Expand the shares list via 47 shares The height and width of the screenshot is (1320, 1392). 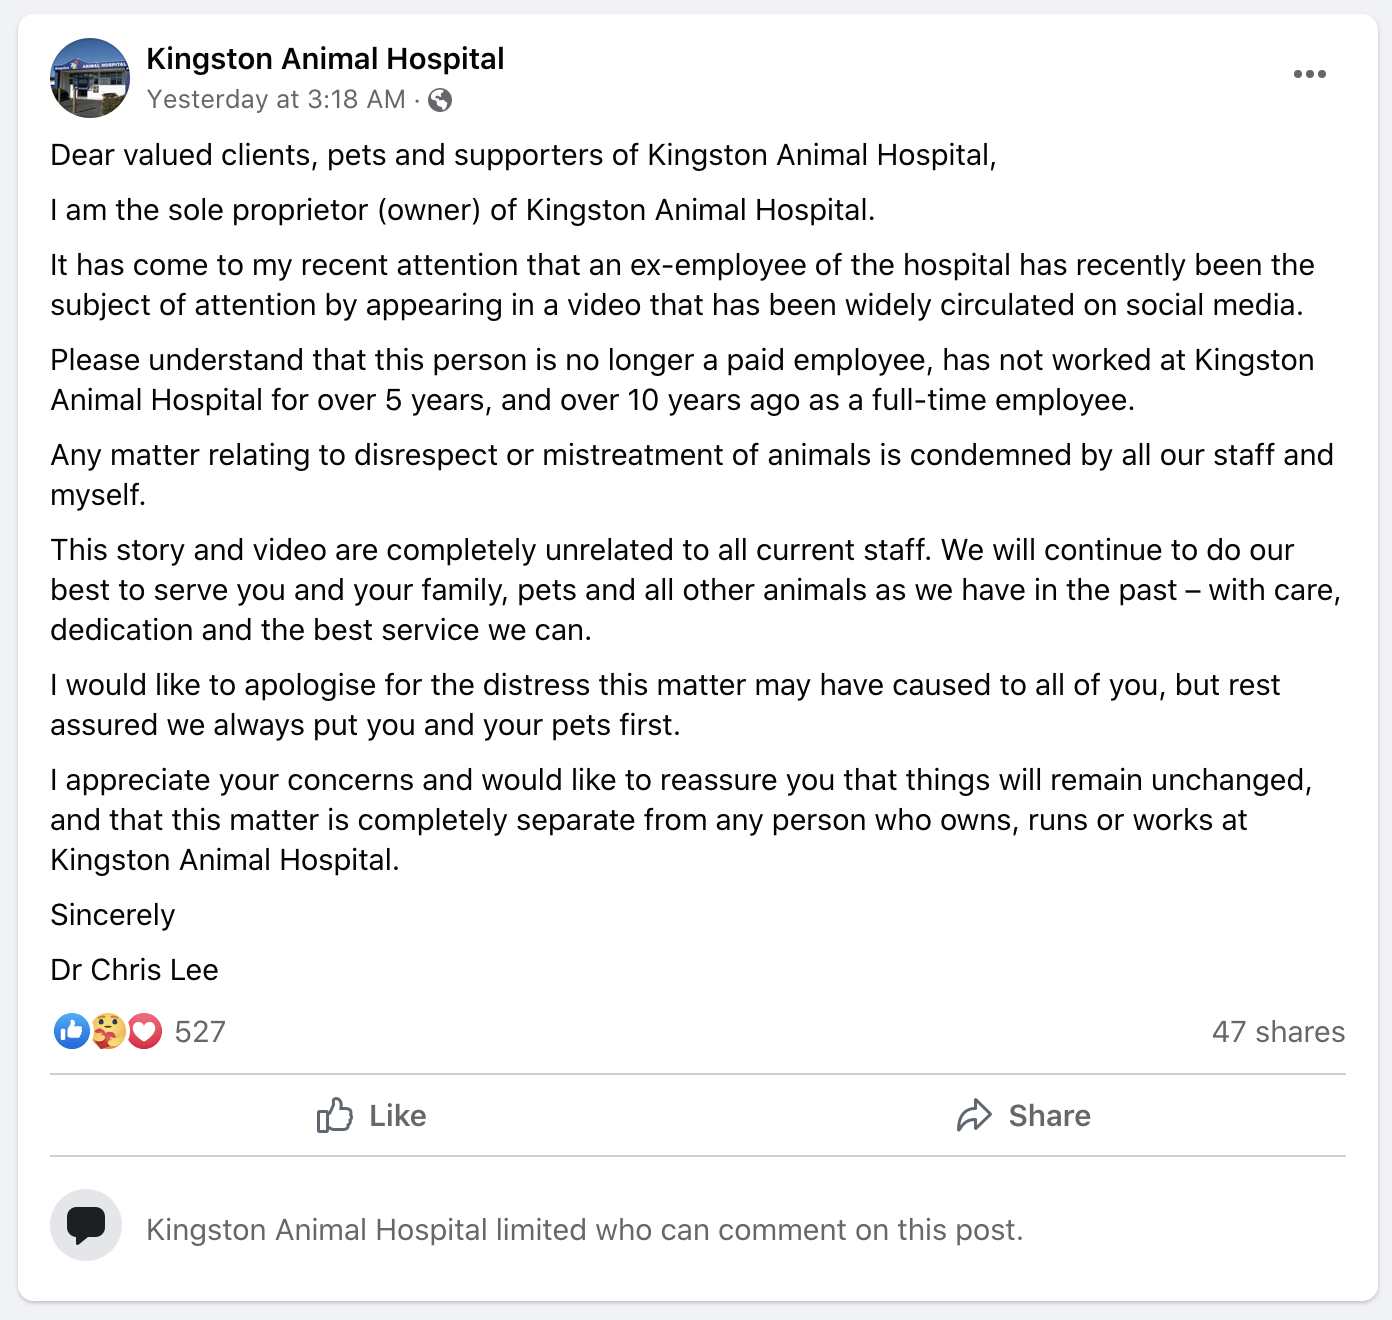point(1279,1031)
